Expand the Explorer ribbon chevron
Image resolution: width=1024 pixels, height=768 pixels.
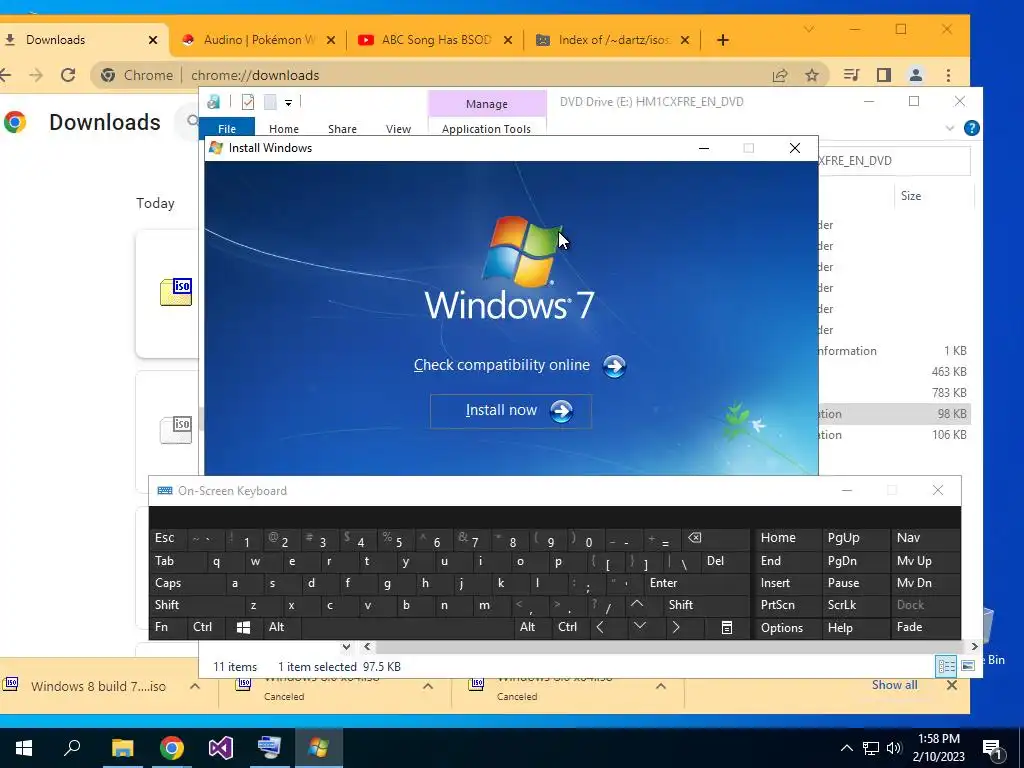pos(950,129)
